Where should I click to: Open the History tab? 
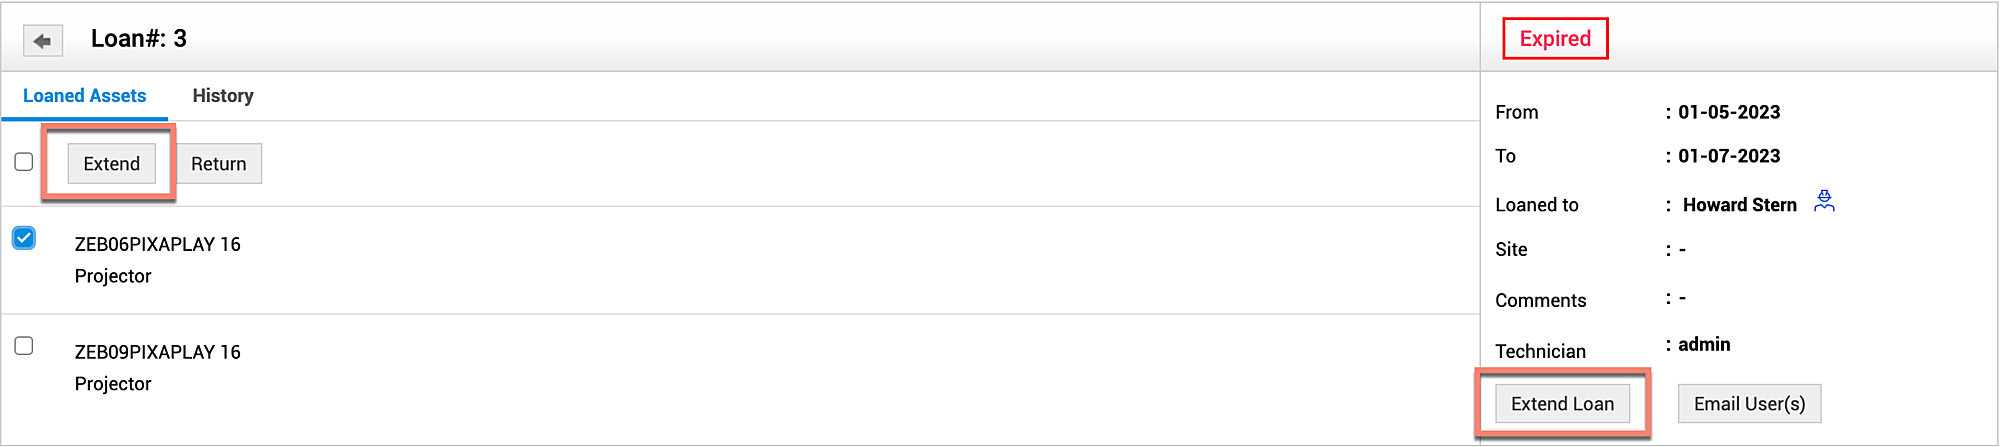(x=223, y=96)
